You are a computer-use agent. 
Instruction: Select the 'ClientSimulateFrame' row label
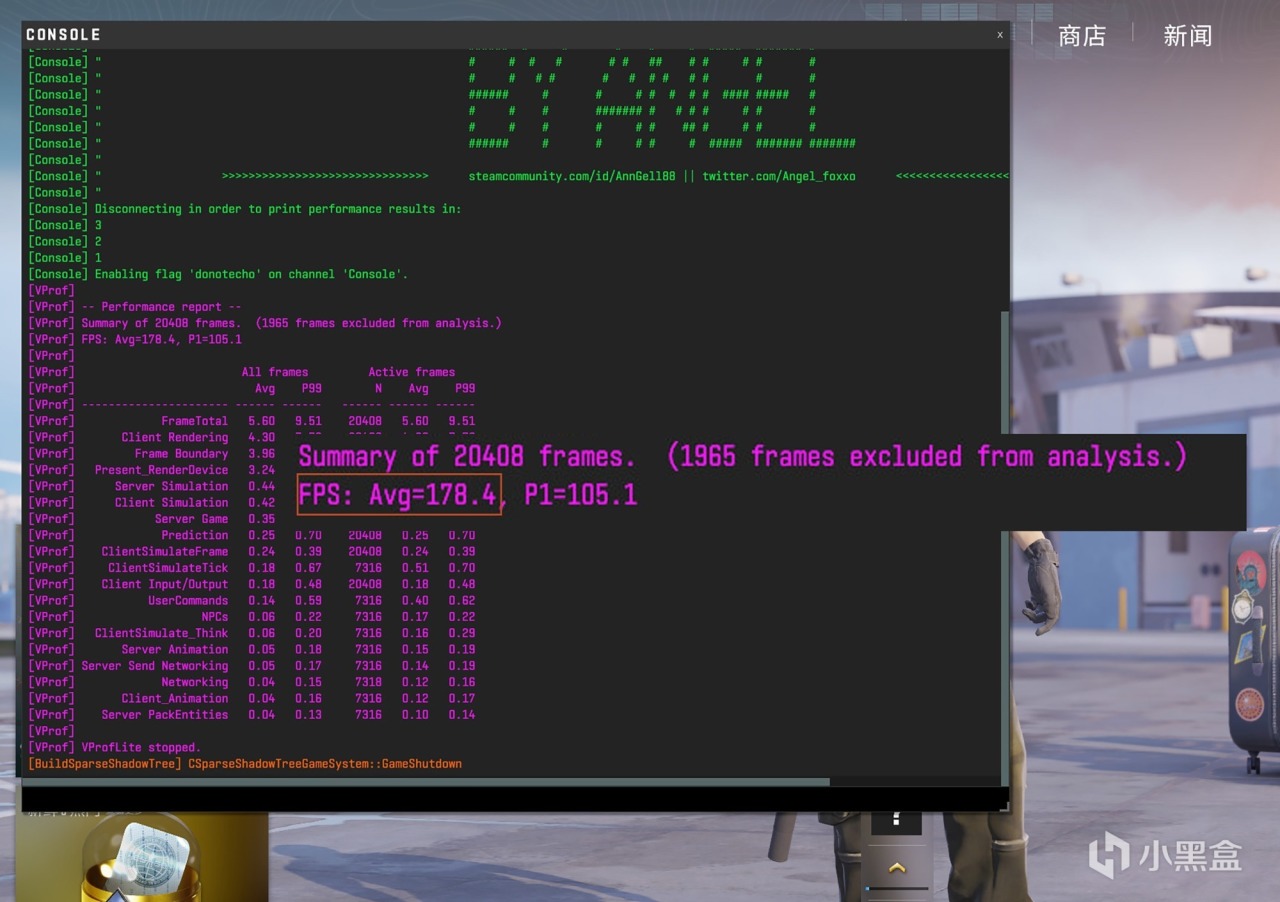point(165,551)
